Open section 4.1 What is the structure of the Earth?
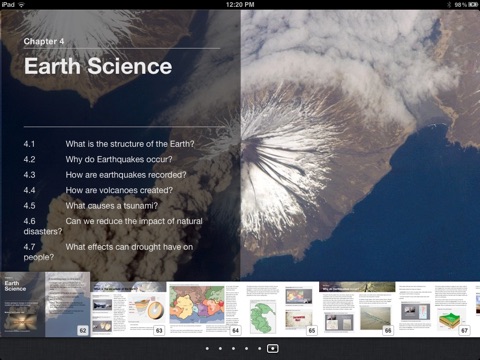Screen dimensions: 480x360 (109, 144)
